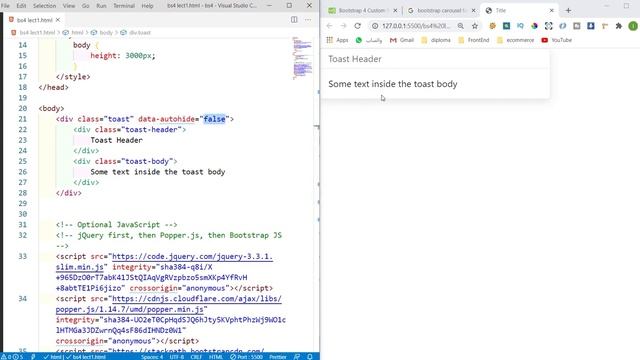Close the bs4 lect1.html editor tab

point(58,20)
